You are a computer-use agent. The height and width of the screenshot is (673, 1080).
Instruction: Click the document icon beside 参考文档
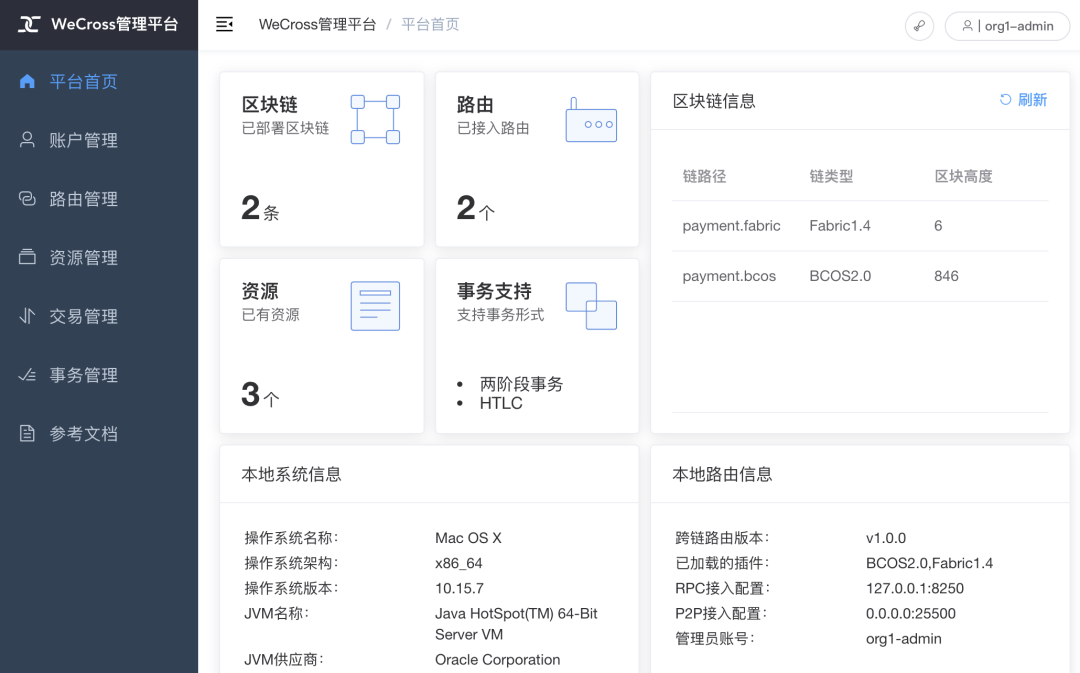27,433
